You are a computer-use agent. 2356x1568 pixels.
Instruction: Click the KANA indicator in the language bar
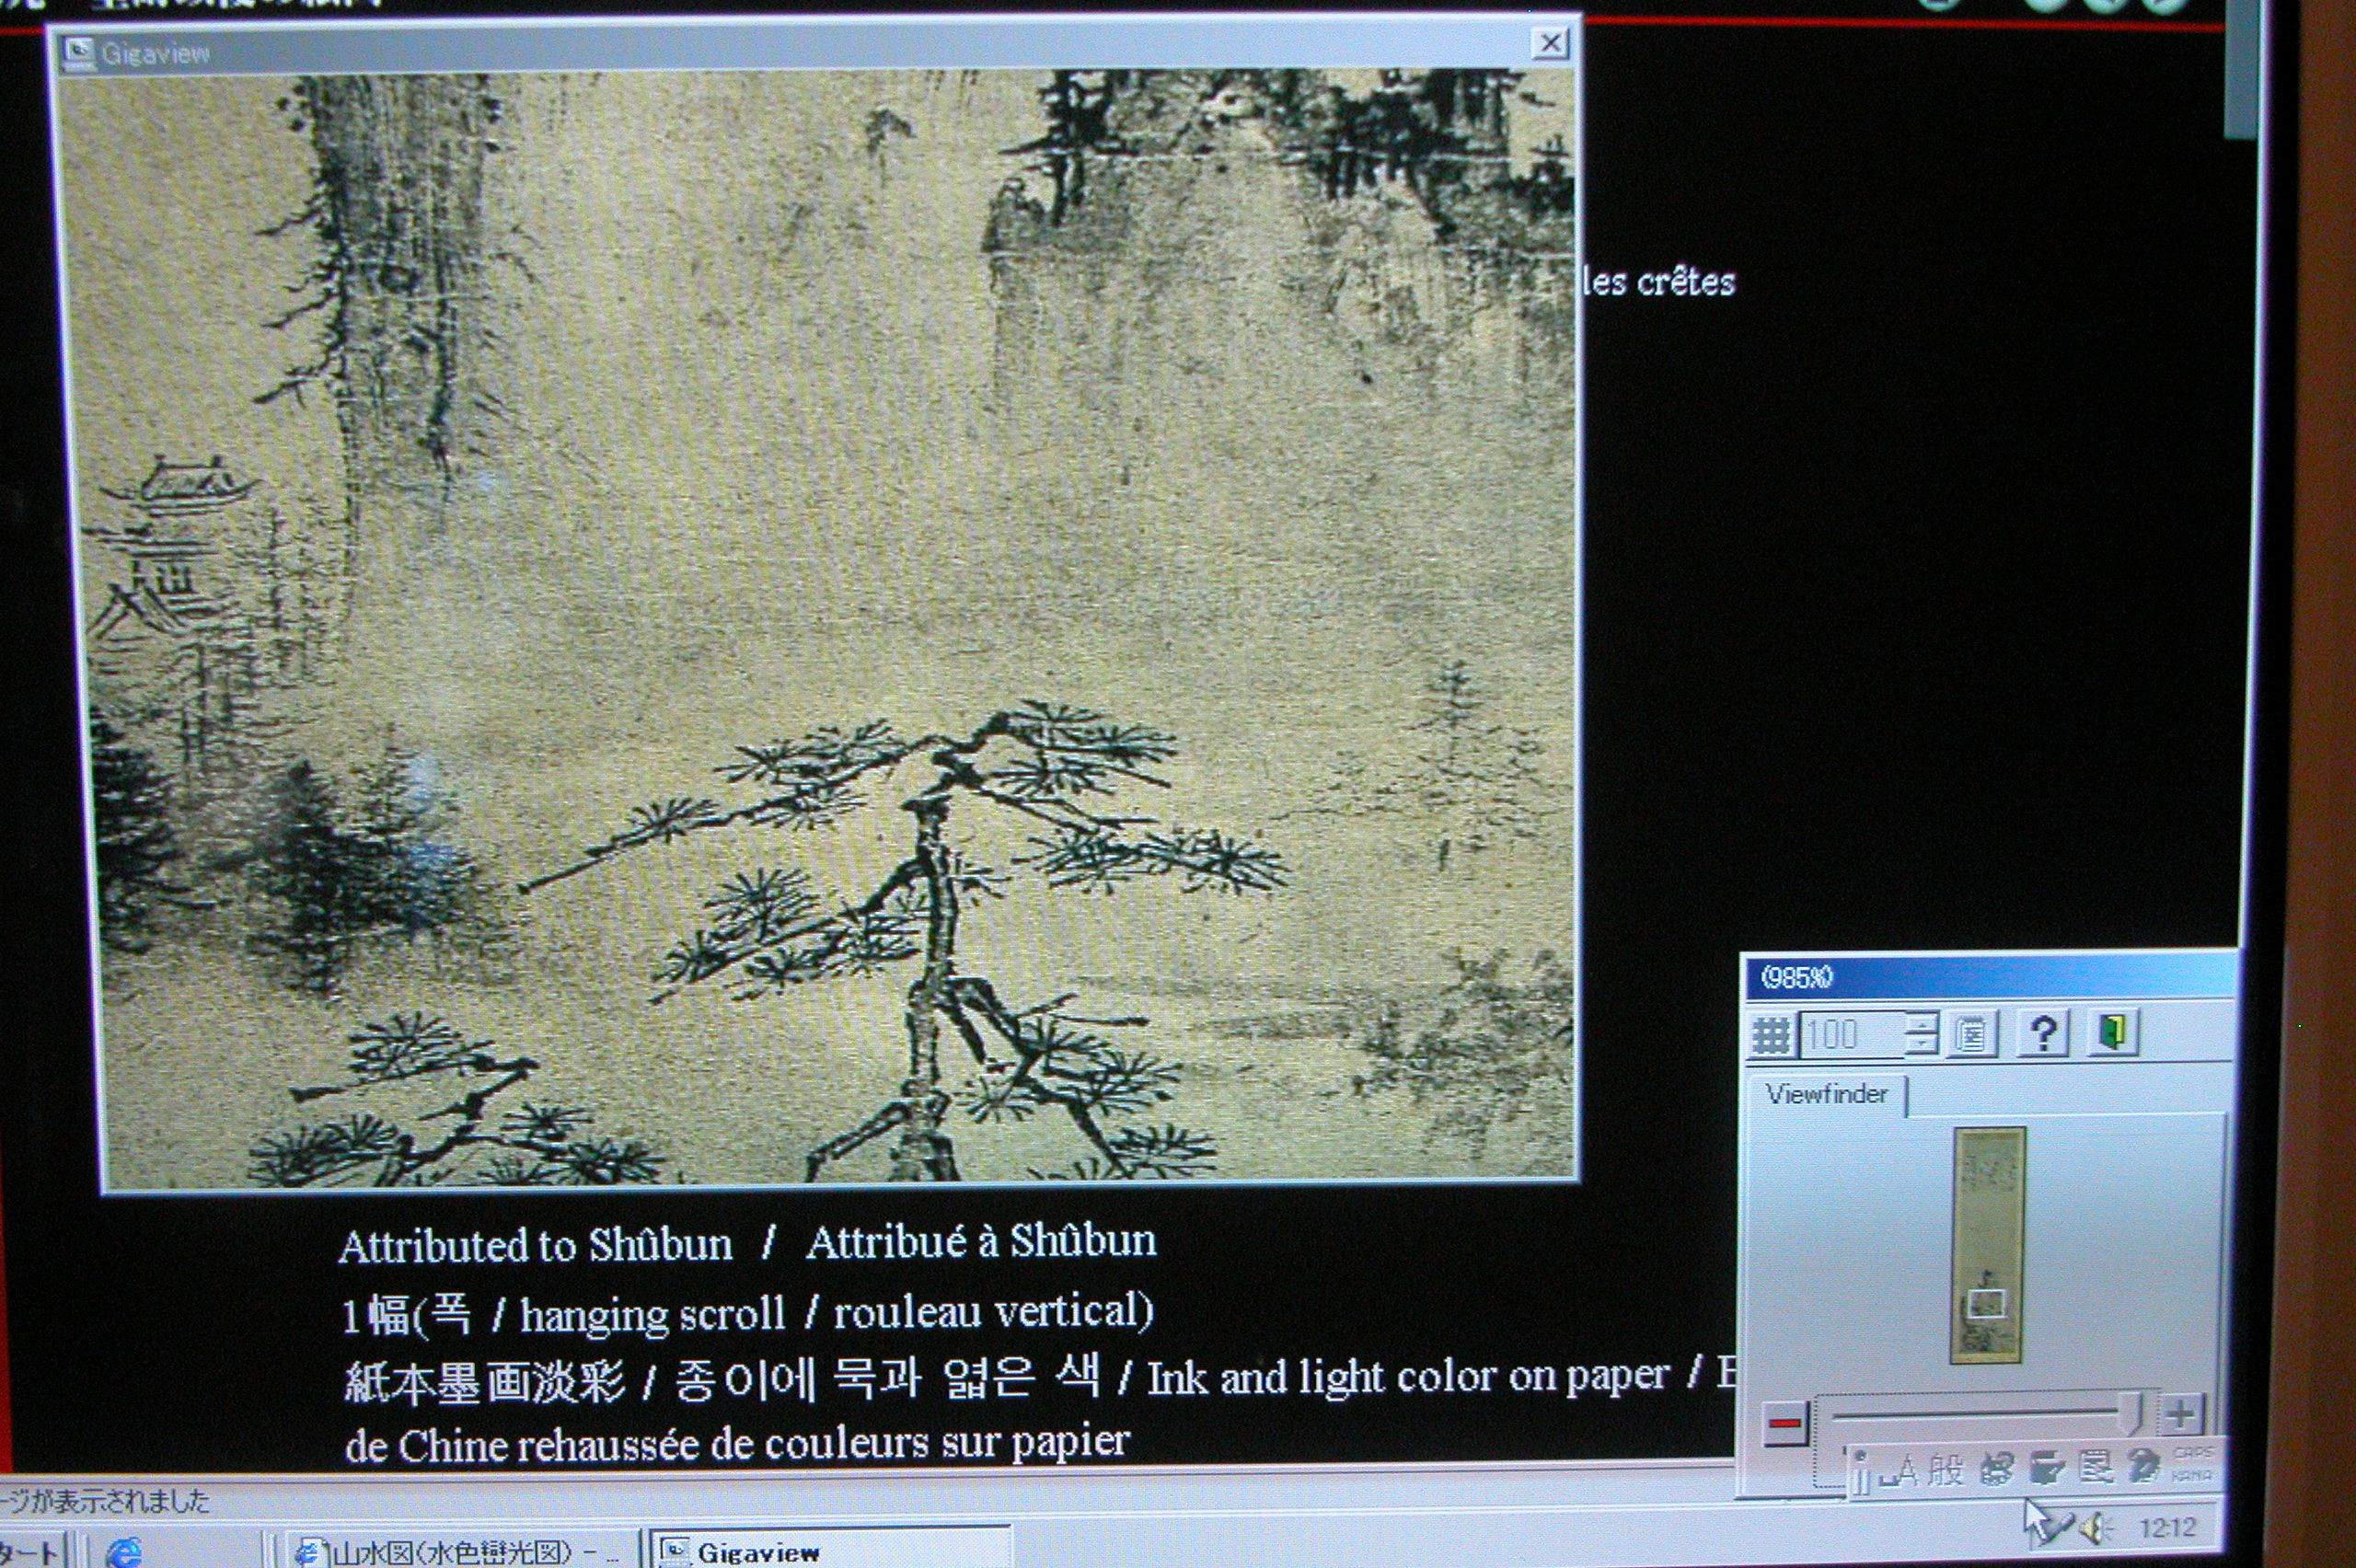[2191, 1475]
